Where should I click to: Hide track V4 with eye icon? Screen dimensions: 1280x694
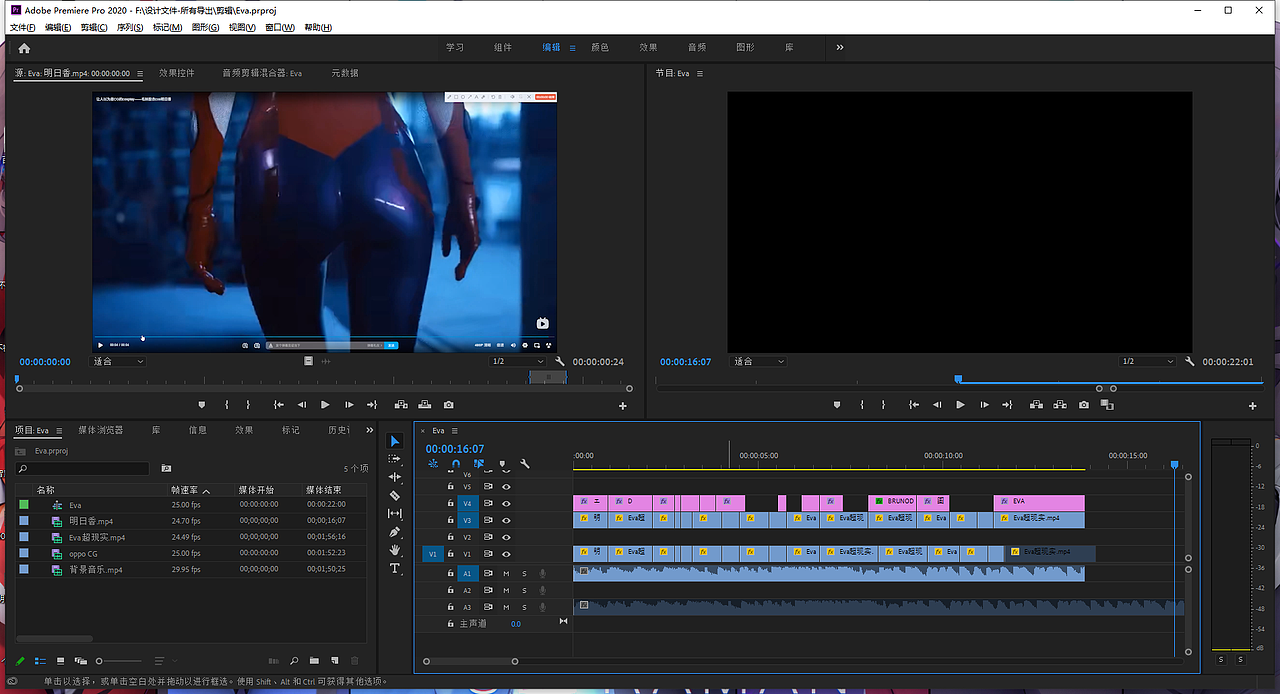(506, 503)
